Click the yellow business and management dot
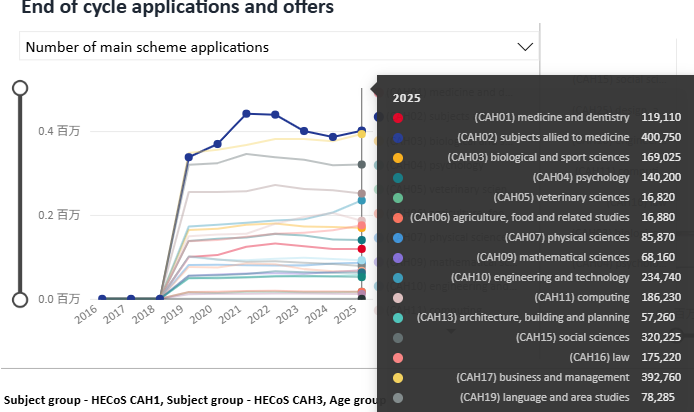Viewport: 694px width, 412px height. click(x=398, y=377)
